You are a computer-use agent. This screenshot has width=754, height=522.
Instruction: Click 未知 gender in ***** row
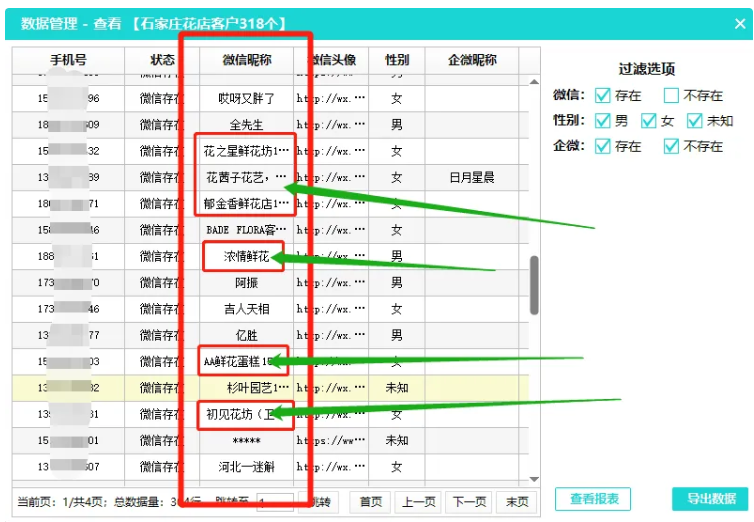(397, 440)
